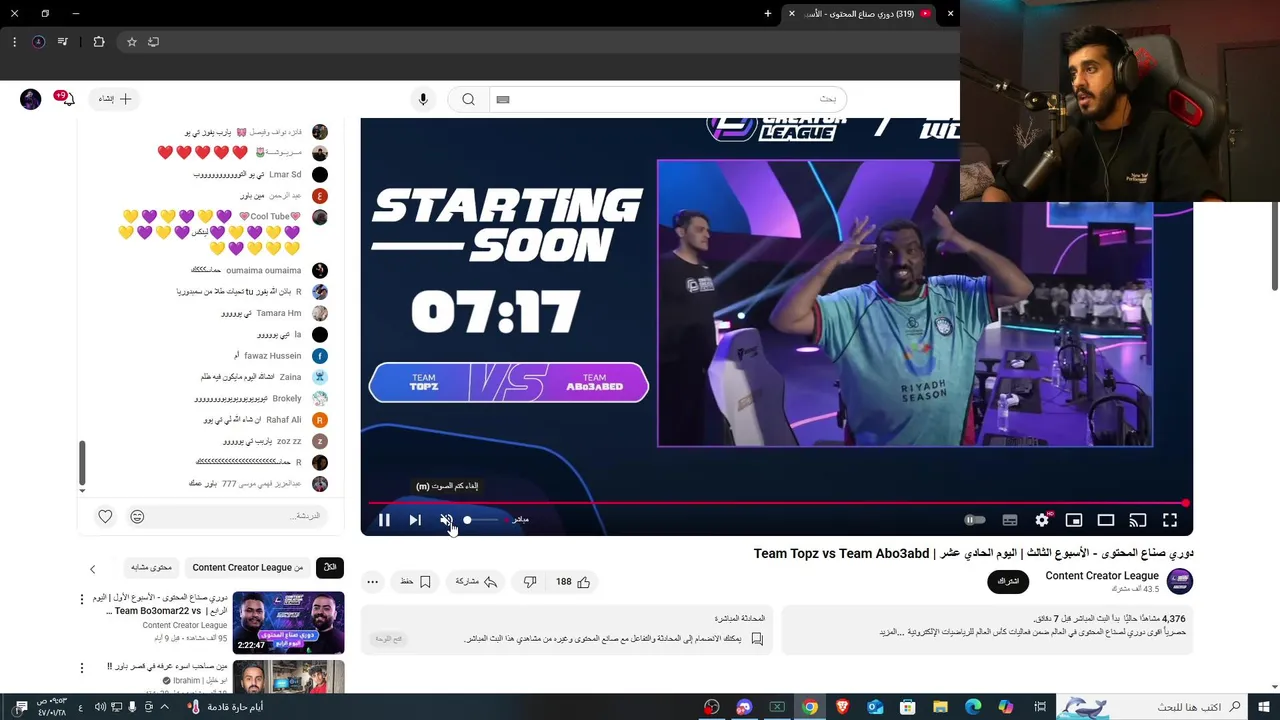Open Brave browser from taskbar

[843, 707]
